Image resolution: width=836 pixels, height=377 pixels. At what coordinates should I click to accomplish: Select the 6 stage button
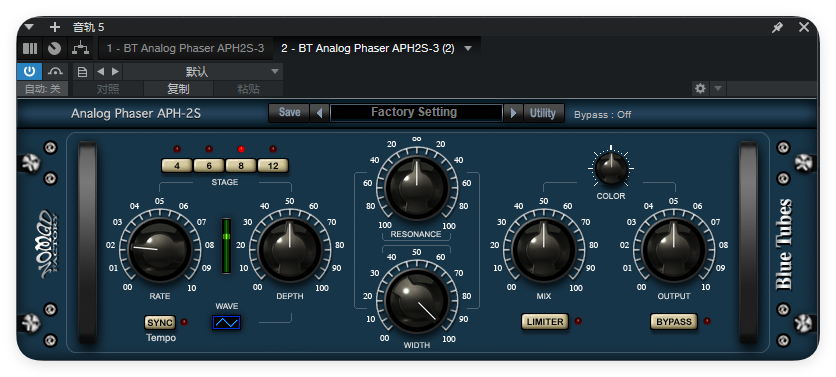[208, 166]
